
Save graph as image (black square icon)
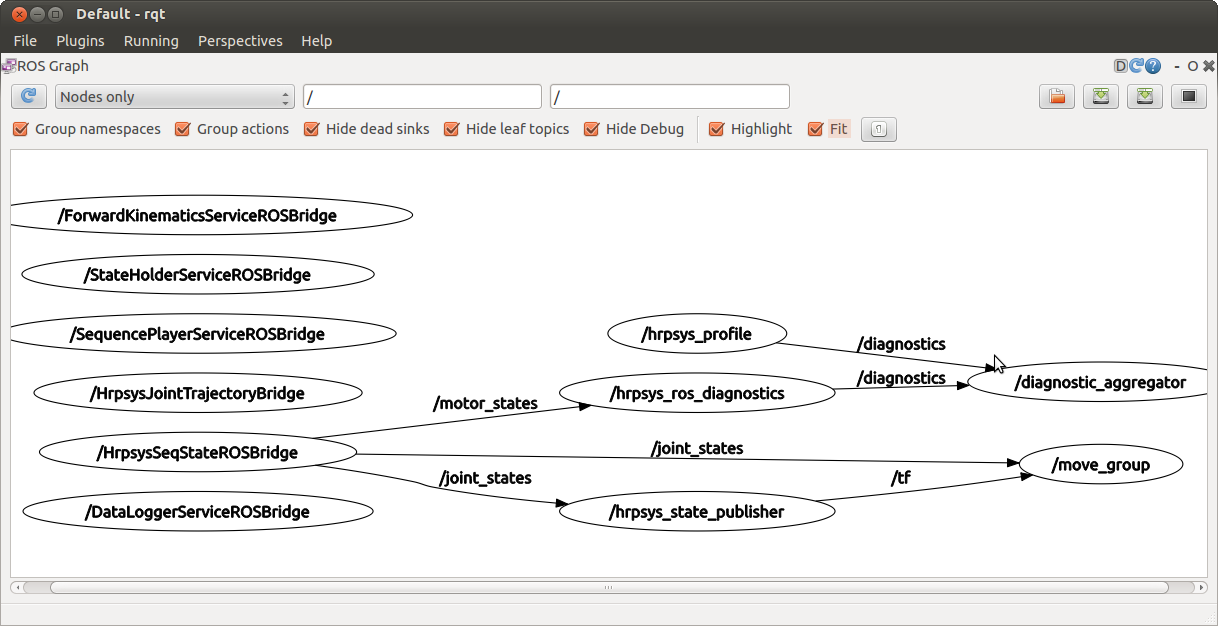(1189, 97)
